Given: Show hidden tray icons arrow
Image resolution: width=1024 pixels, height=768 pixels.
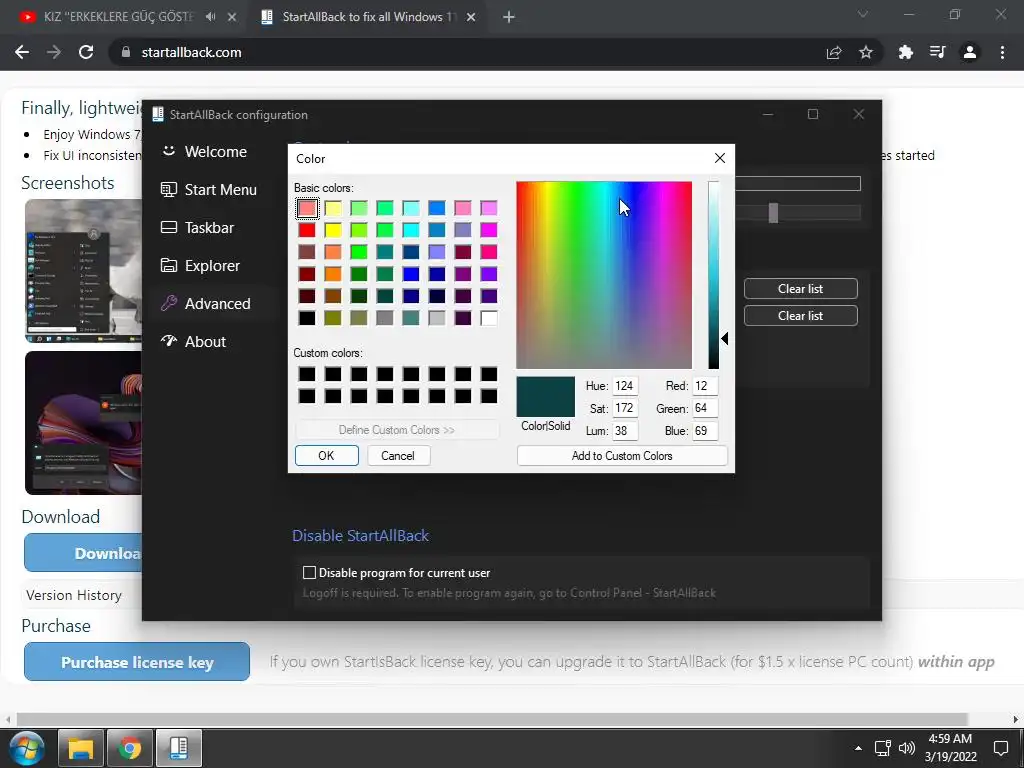Looking at the screenshot, I should (858, 748).
